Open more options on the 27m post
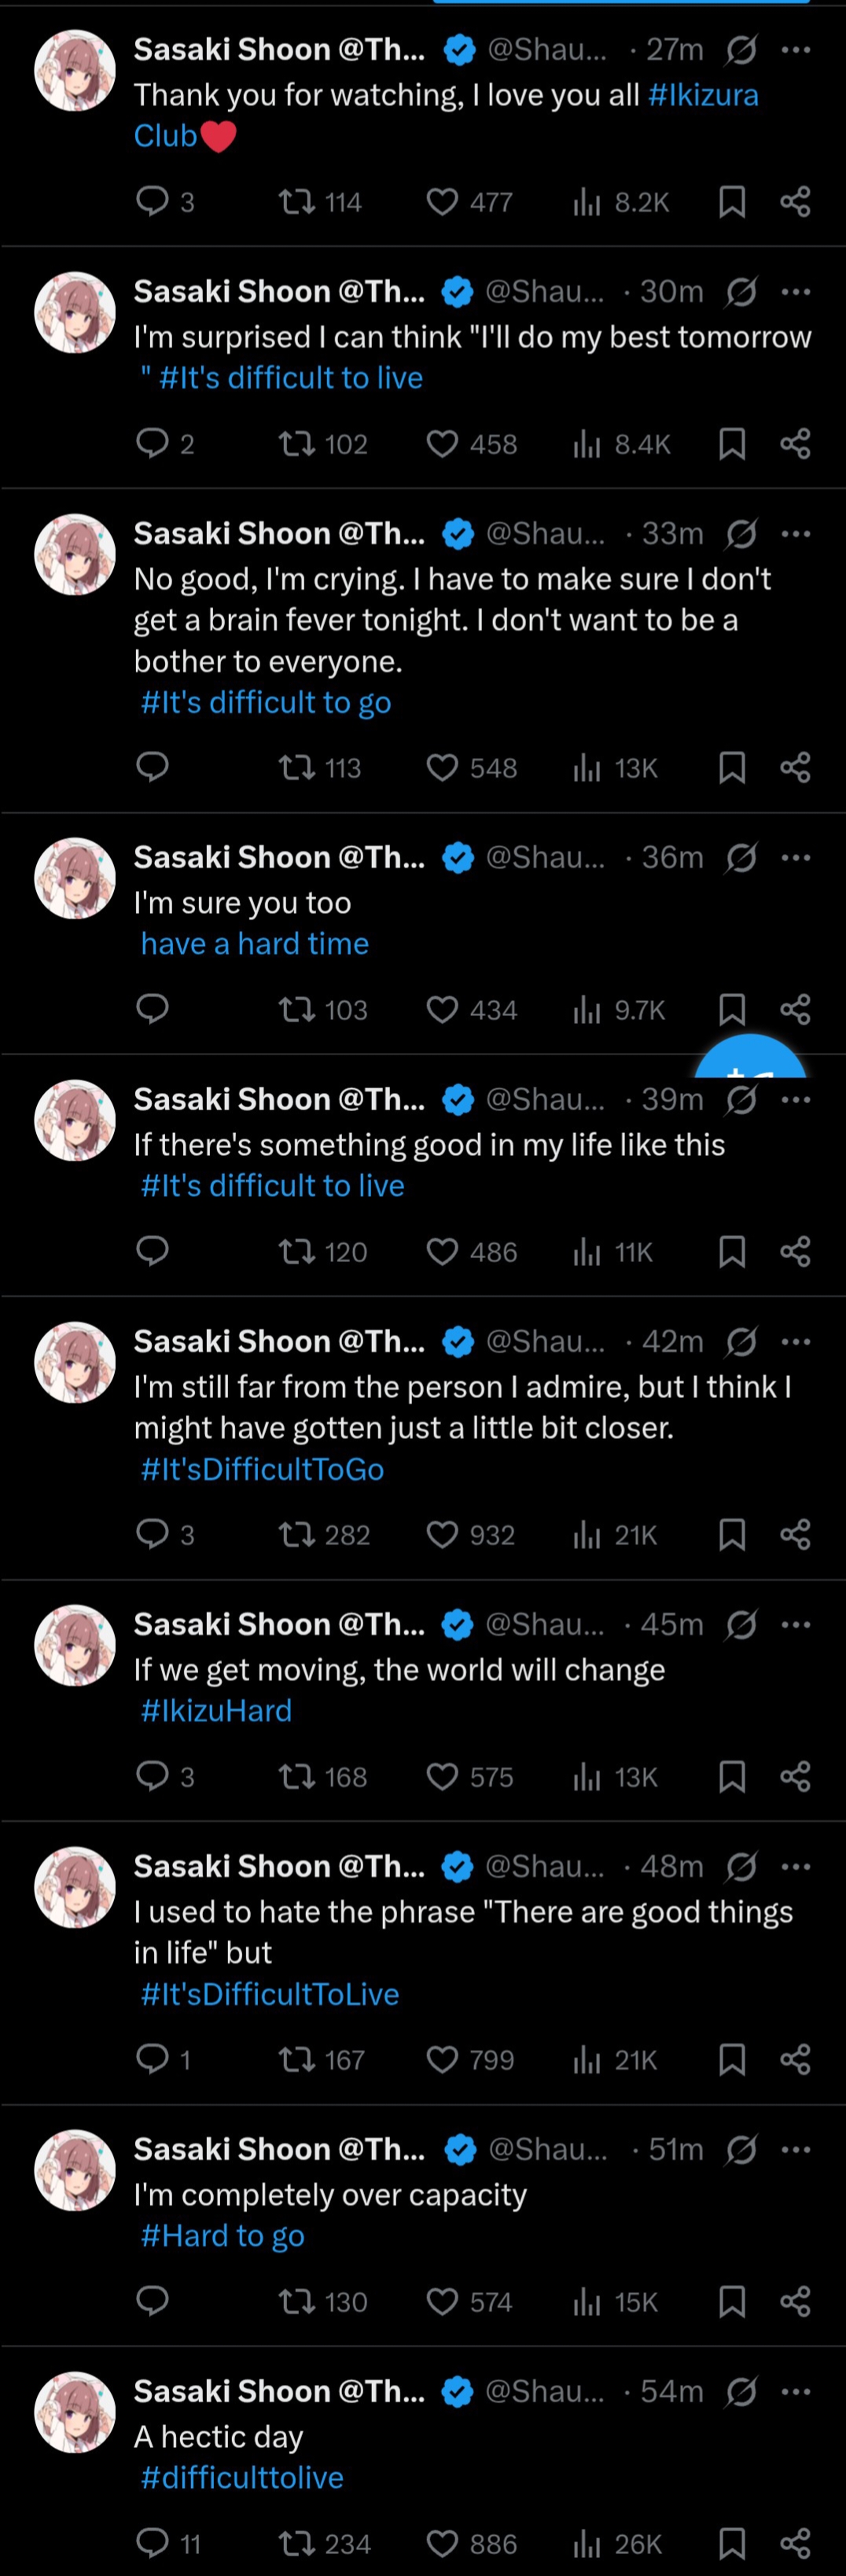Screen dimensions: 846x2576 tap(796, 50)
